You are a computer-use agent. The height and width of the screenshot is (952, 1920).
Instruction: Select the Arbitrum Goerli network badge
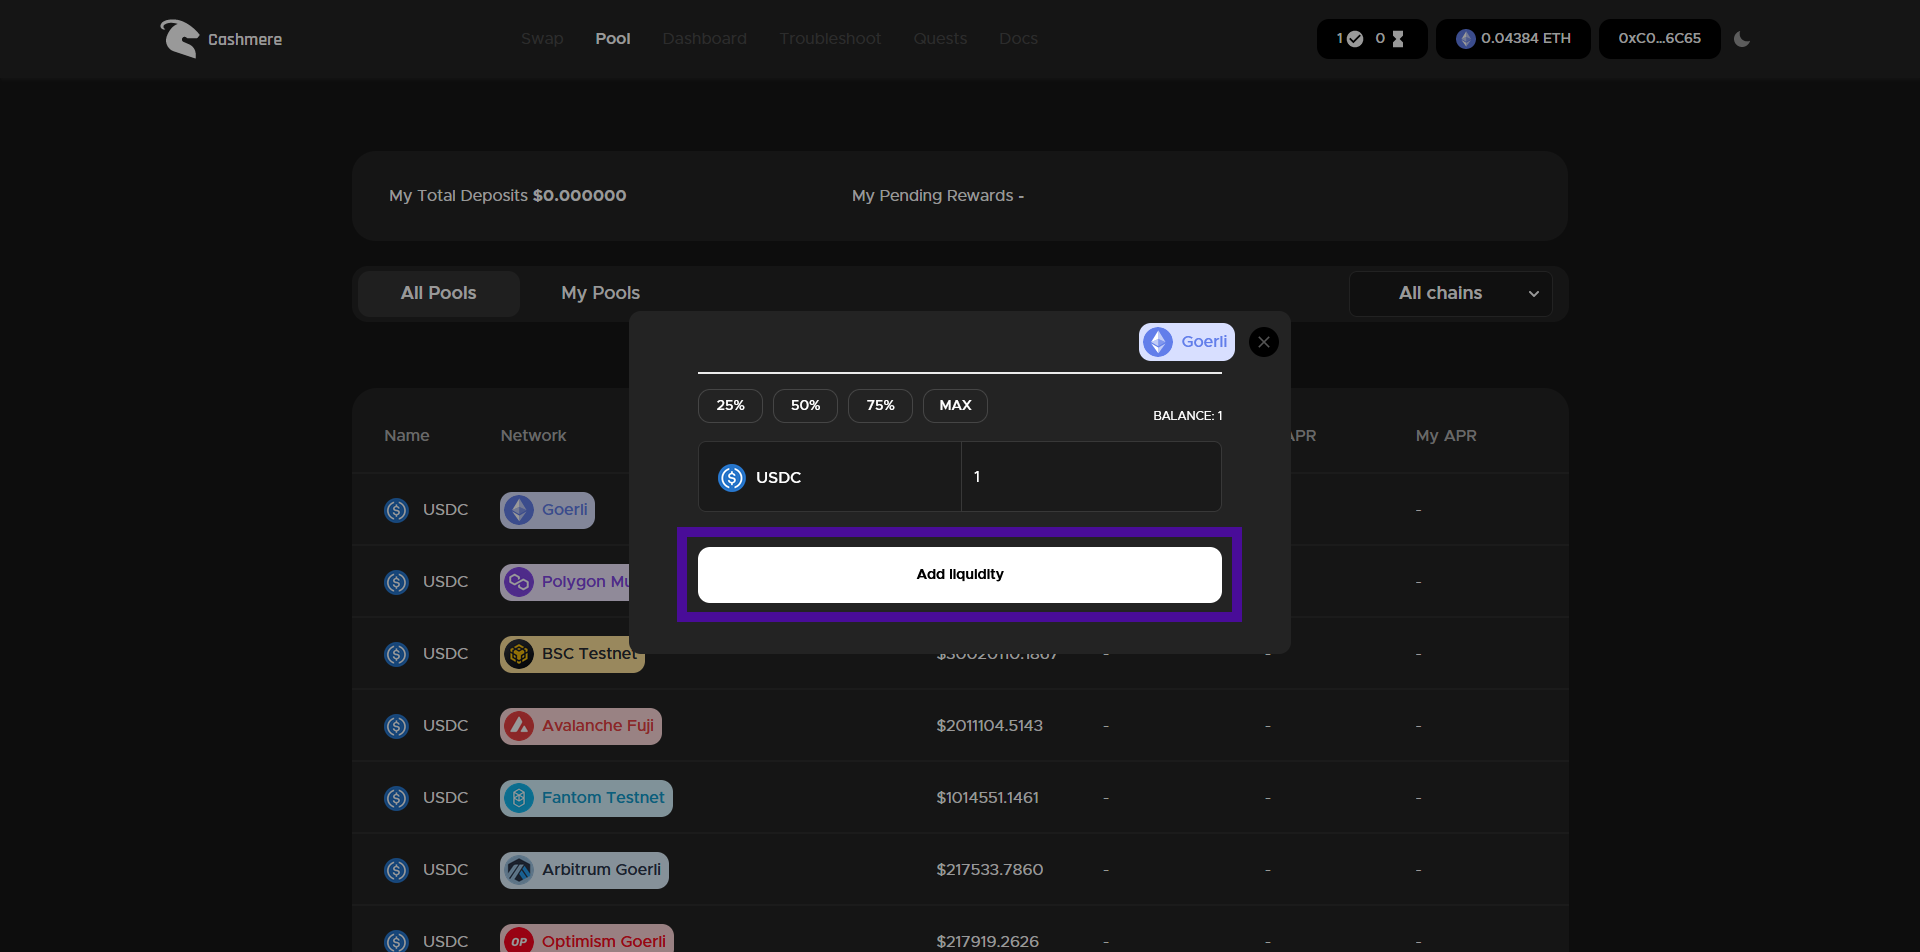(584, 870)
